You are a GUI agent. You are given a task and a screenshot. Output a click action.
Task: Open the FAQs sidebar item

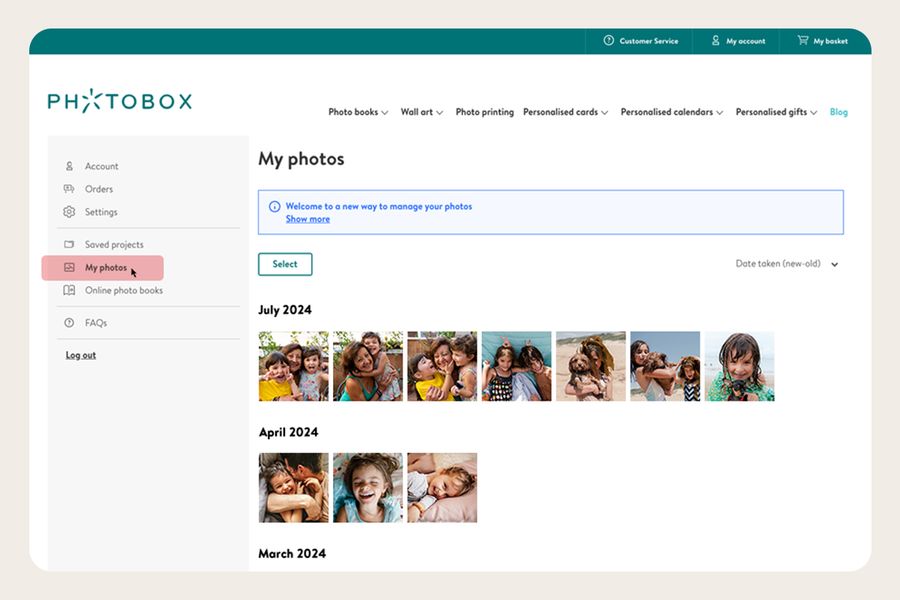[95, 323]
